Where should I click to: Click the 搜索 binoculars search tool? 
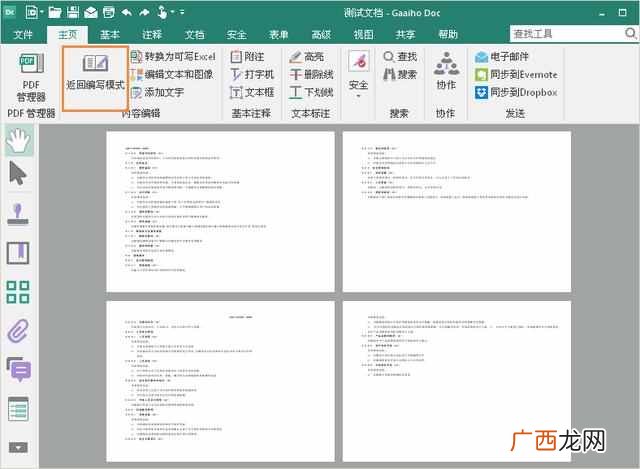coord(400,74)
